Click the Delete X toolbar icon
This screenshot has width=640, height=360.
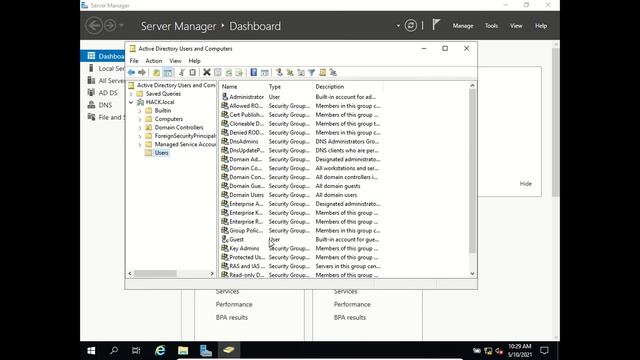[x=207, y=73]
